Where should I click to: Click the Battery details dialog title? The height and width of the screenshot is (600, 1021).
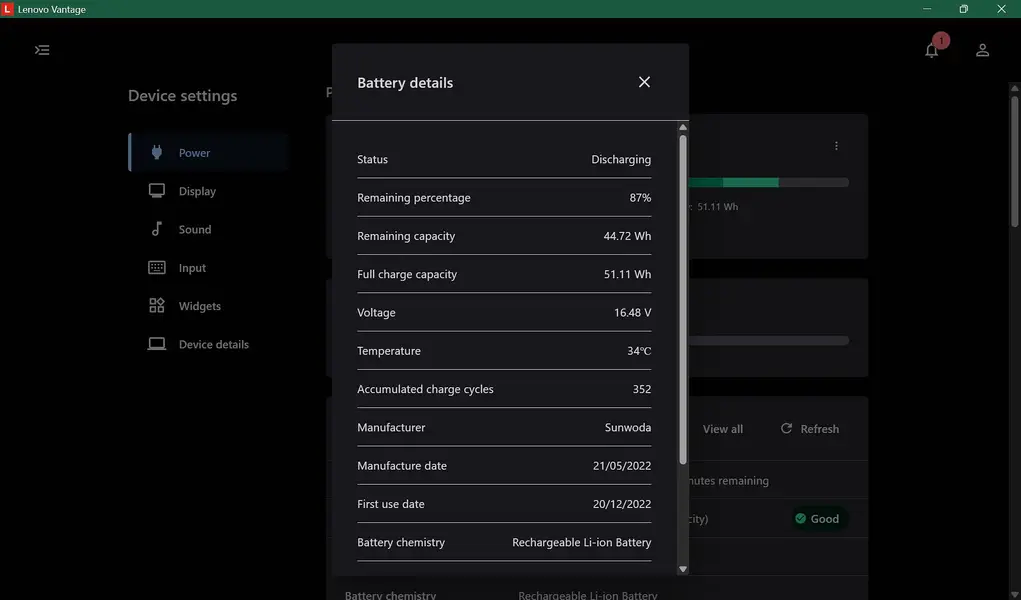point(405,83)
